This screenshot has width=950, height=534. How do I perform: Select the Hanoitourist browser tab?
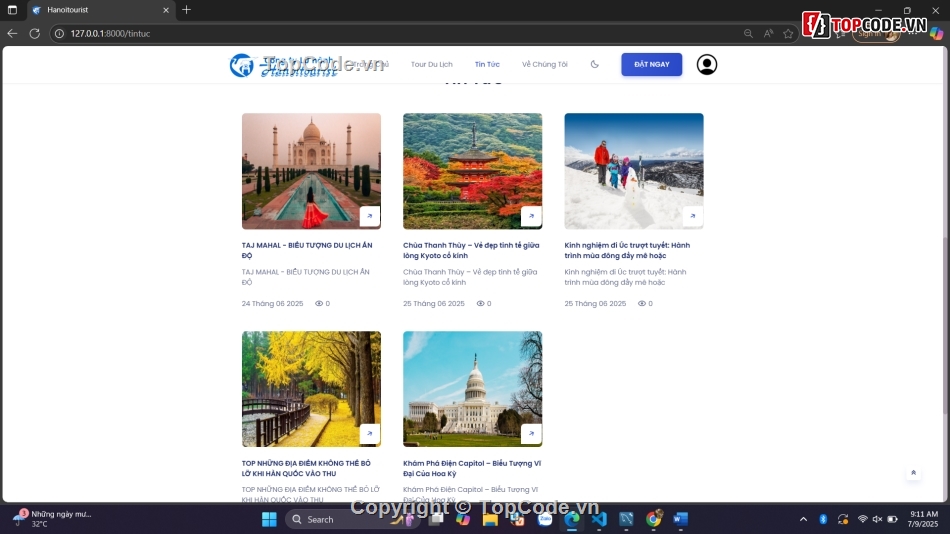(101, 10)
